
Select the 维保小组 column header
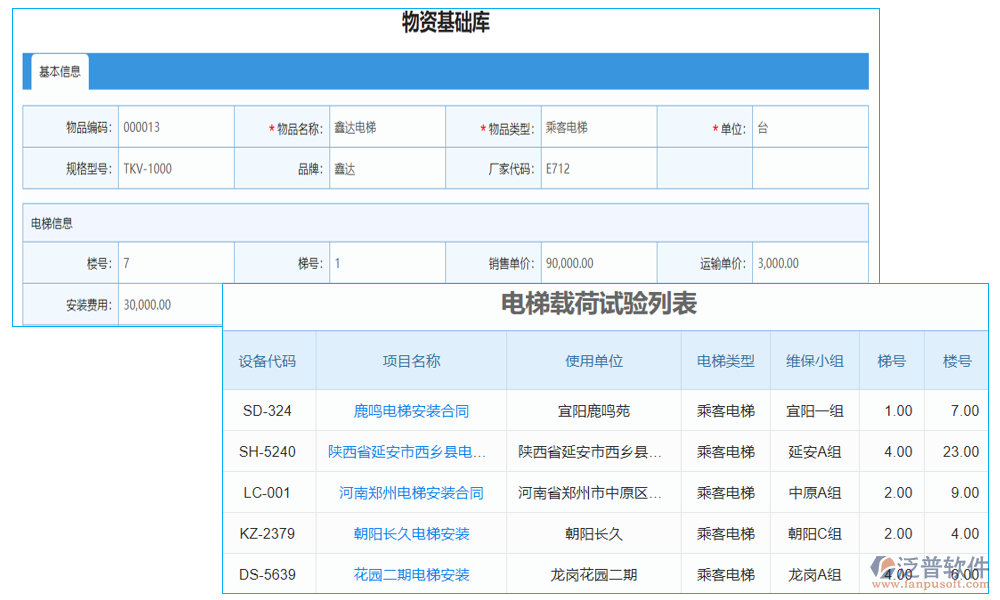point(814,361)
